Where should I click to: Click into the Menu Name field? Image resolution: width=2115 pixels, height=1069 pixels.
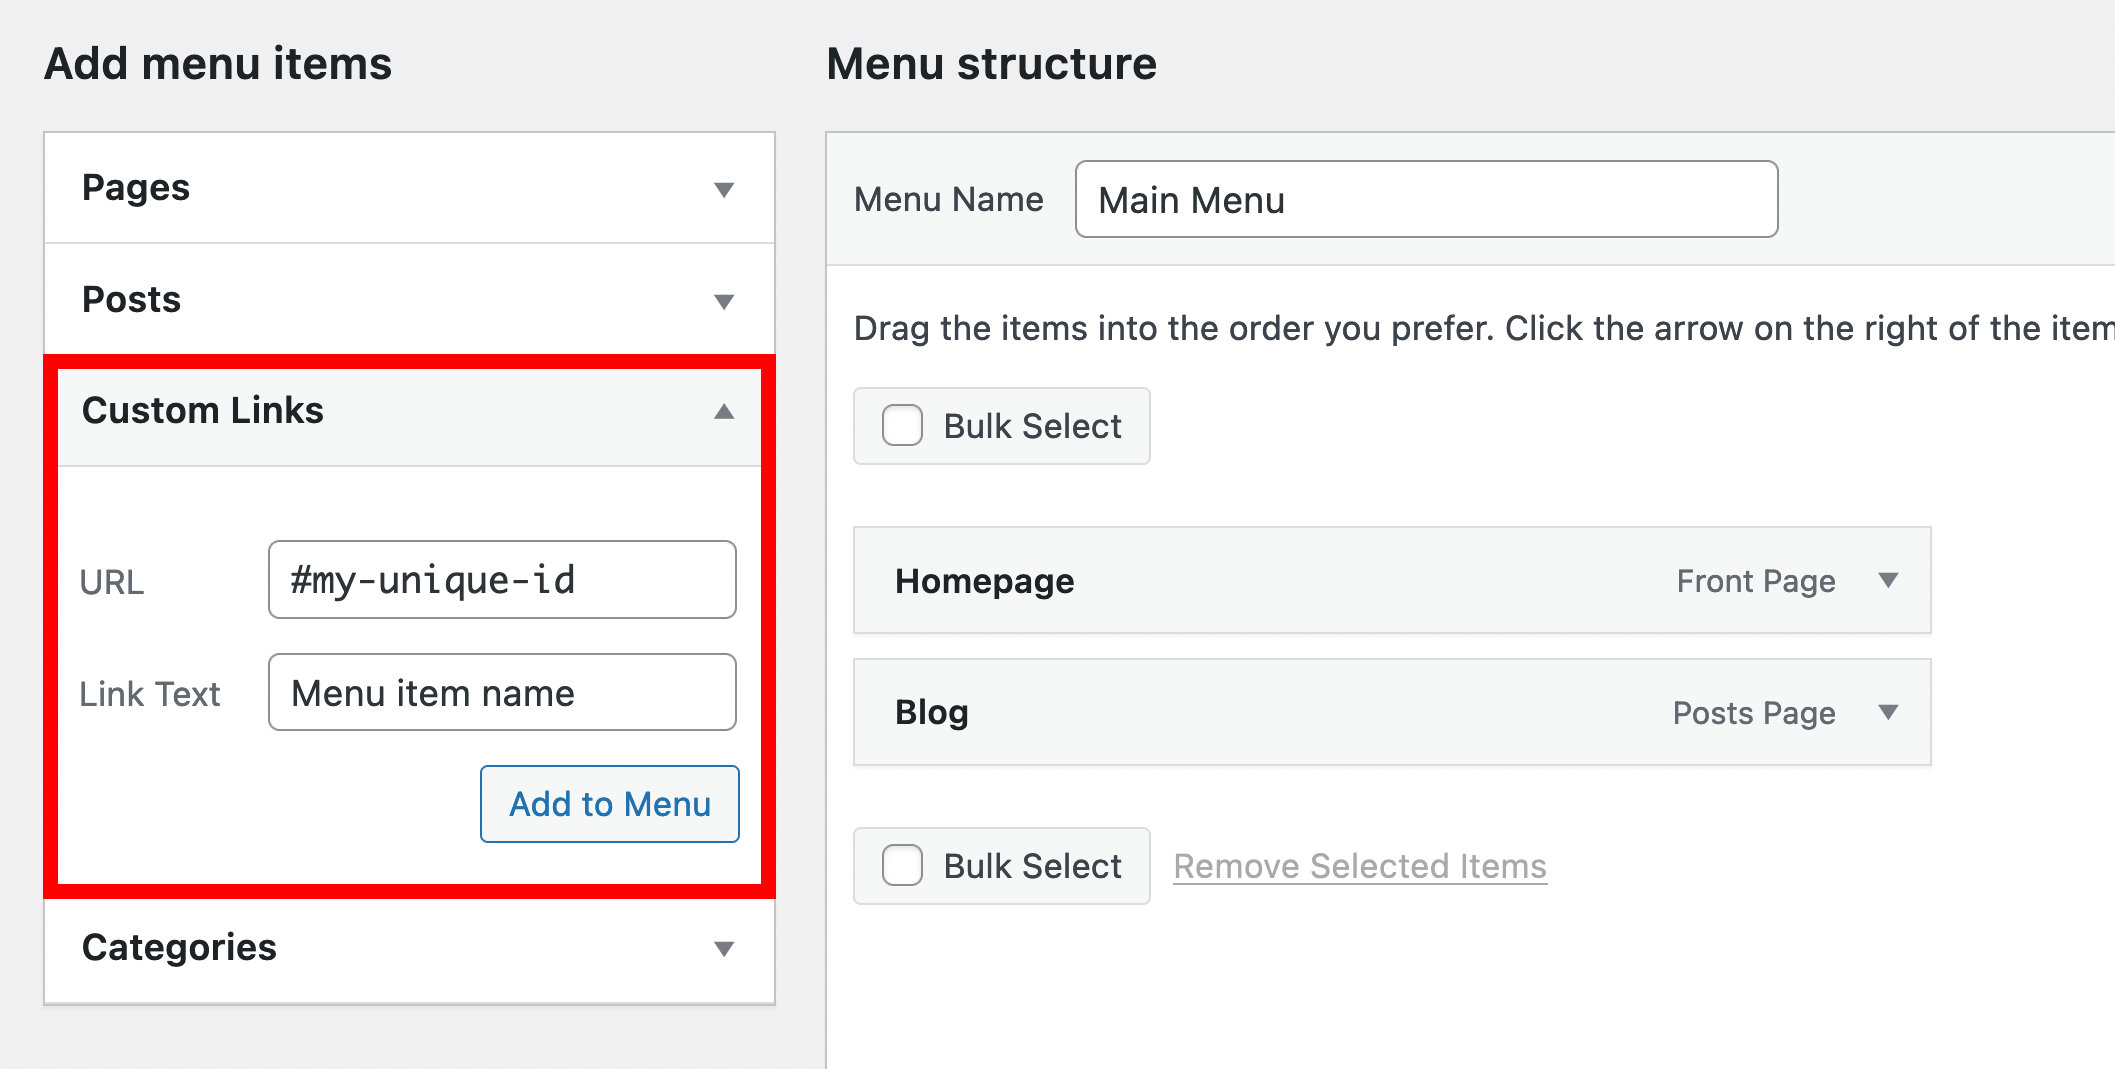[x=1426, y=200]
